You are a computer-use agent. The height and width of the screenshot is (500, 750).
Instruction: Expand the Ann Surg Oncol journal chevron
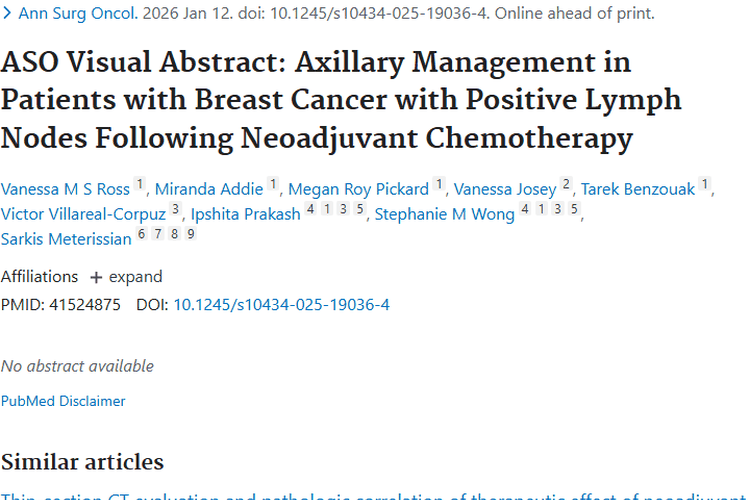[7, 15]
